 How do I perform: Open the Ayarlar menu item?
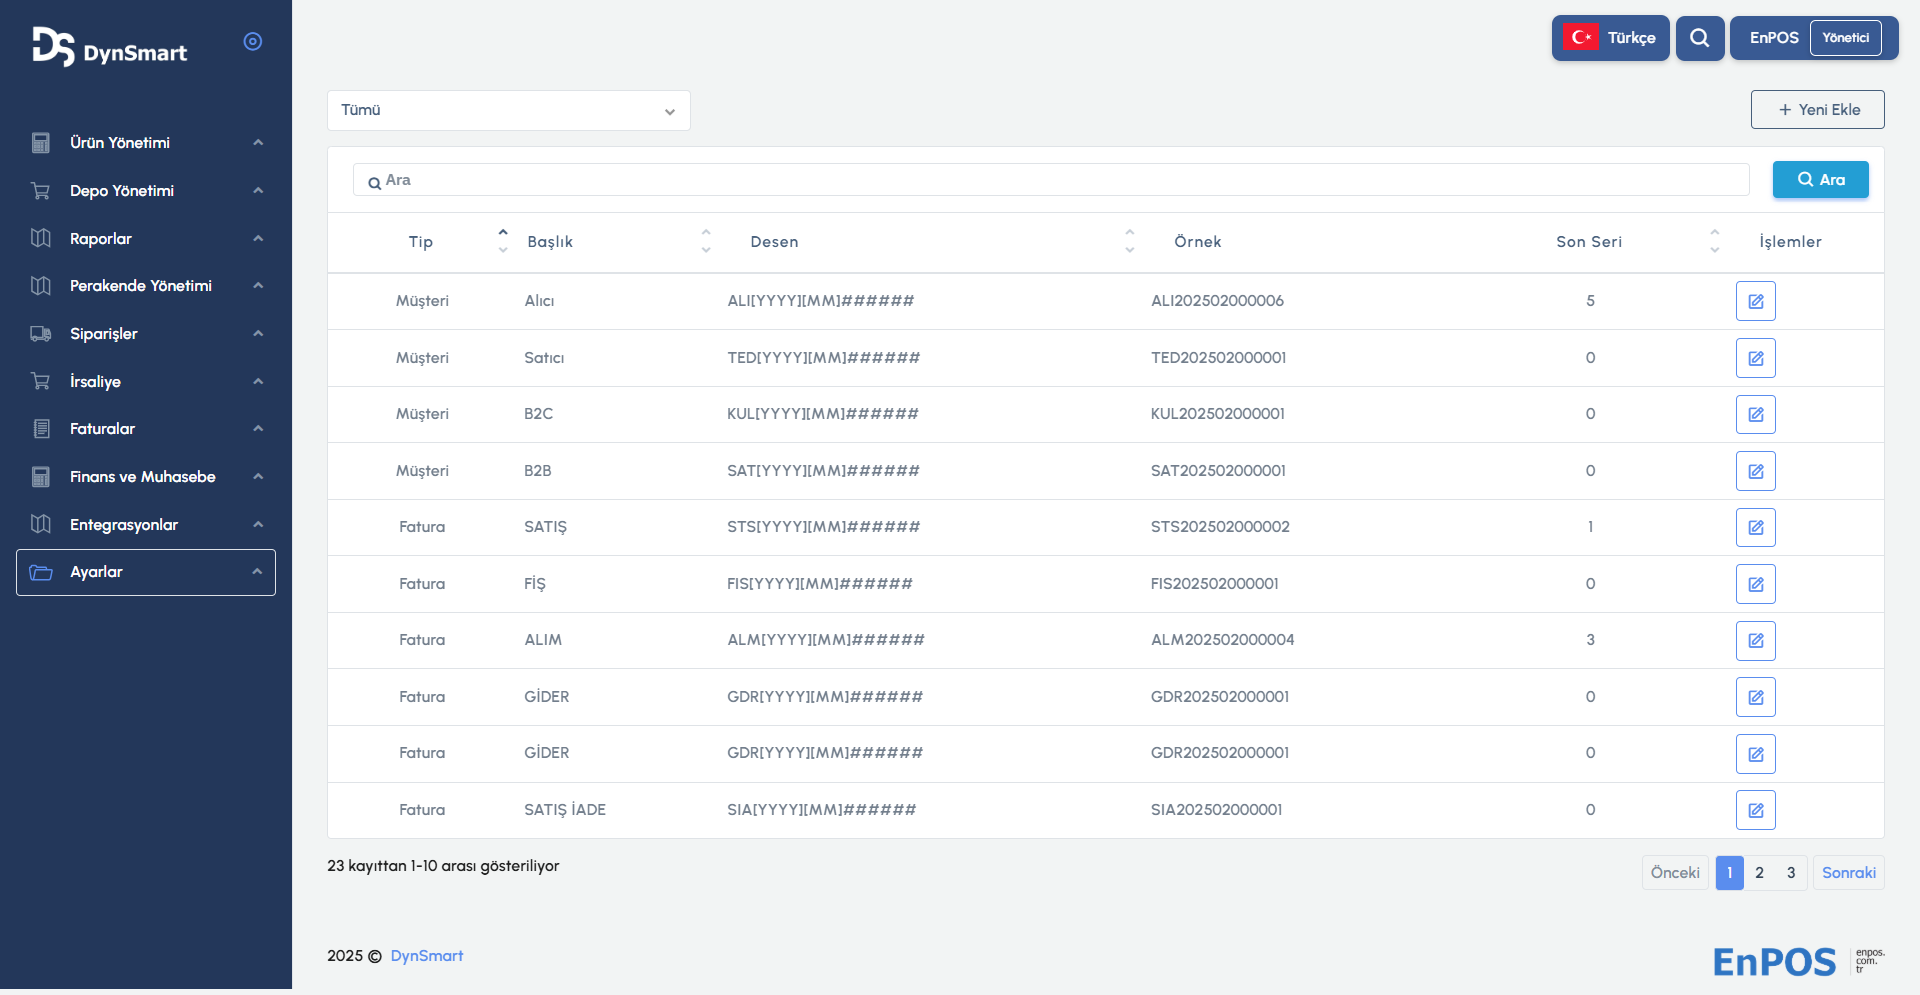[x=146, y=572]
